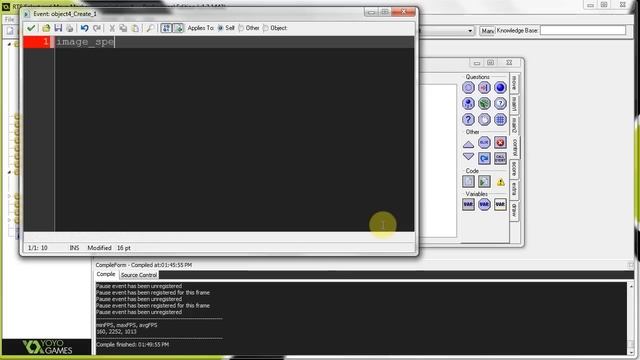Switch to the draw actions tab
Screen dimensions: 640x360
514,210
